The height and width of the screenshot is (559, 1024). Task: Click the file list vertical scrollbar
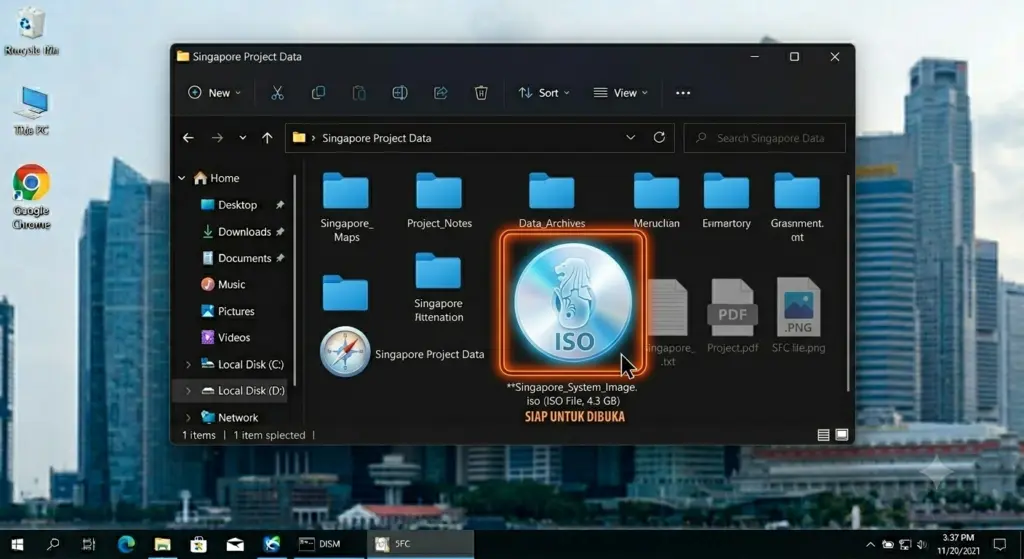click(x=848, y=283)
